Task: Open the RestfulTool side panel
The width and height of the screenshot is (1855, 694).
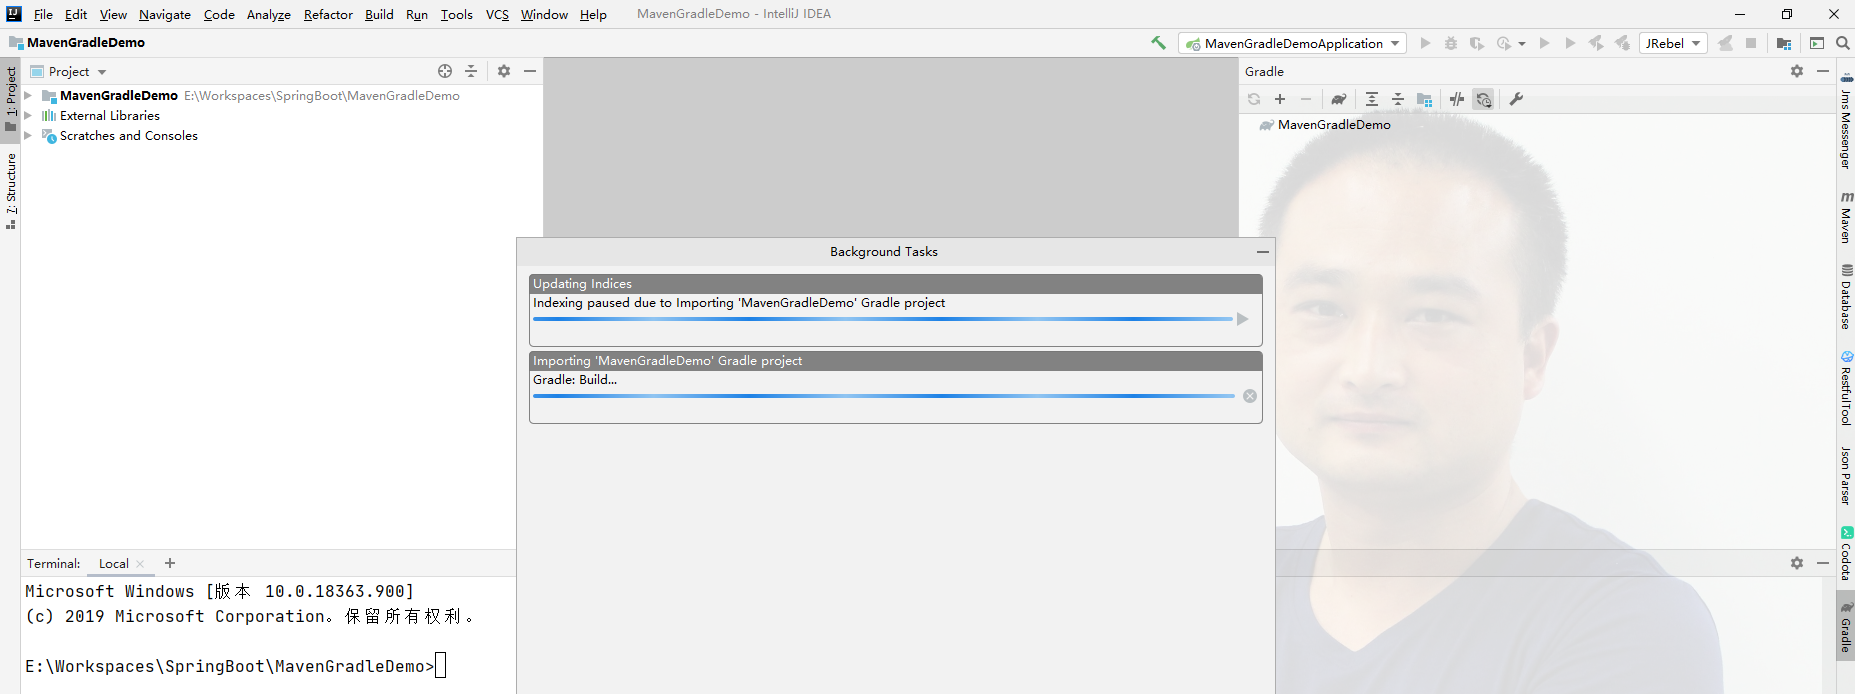Action: [1846, 388]
